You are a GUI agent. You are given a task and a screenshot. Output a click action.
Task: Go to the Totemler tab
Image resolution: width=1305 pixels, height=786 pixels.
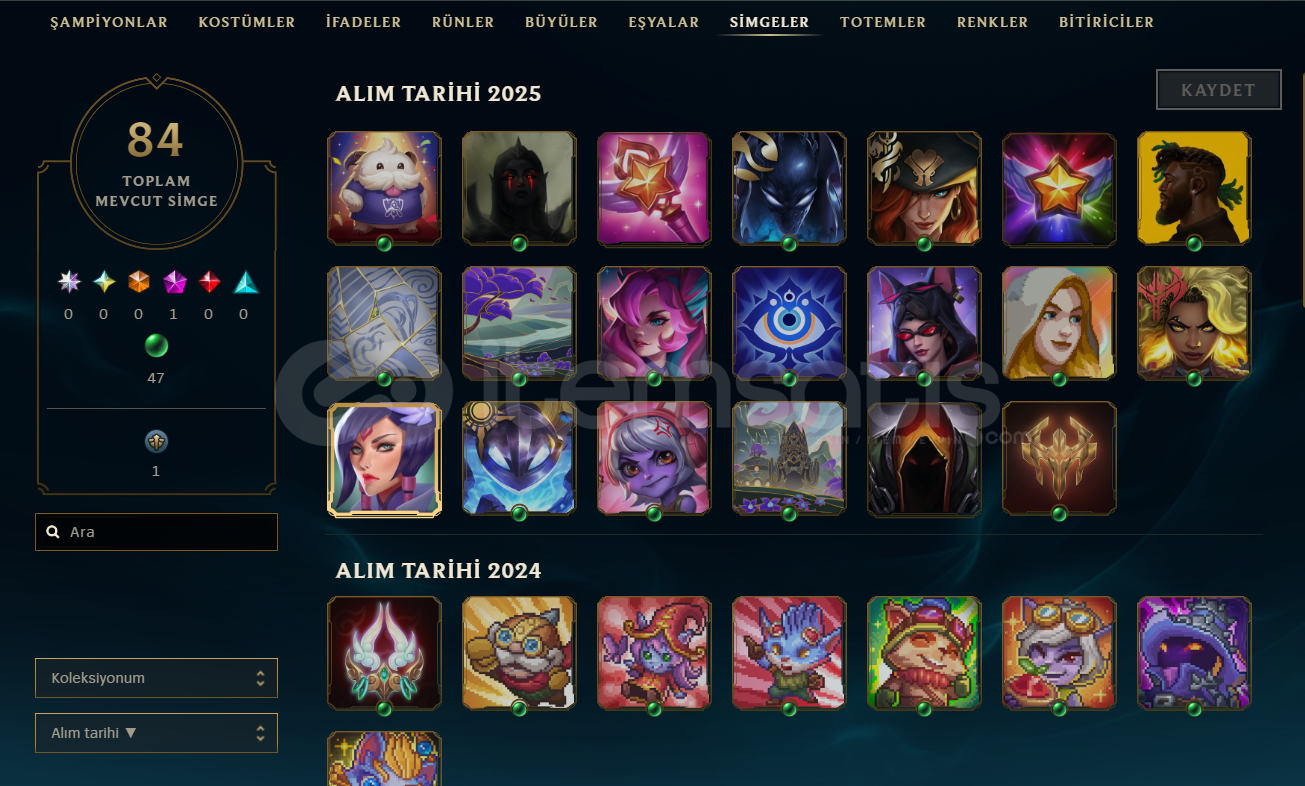click(x=883, y=22)
